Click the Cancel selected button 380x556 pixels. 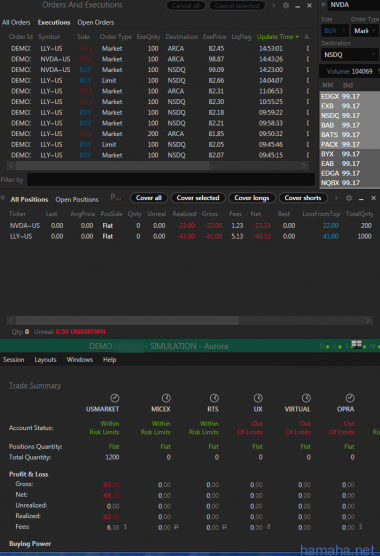[237, 6]
